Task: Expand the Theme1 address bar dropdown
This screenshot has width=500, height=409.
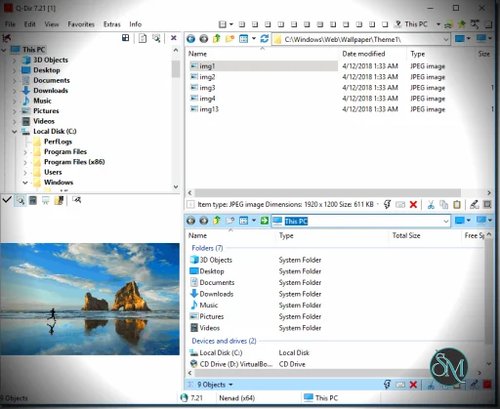Action: point(446,39)
